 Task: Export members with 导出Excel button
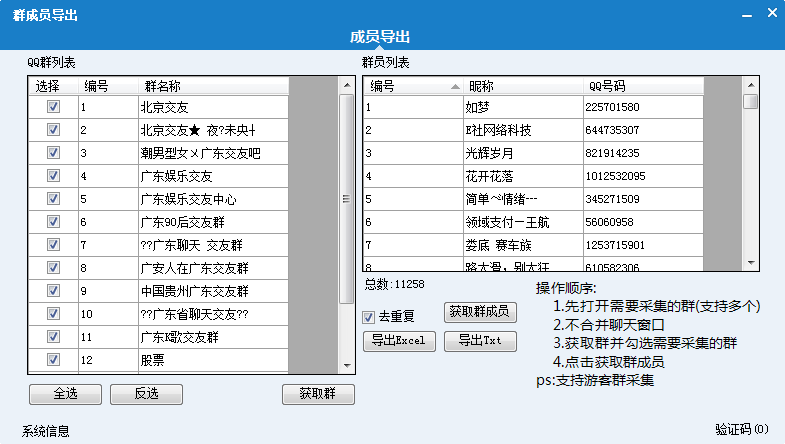tap(399, 340)
